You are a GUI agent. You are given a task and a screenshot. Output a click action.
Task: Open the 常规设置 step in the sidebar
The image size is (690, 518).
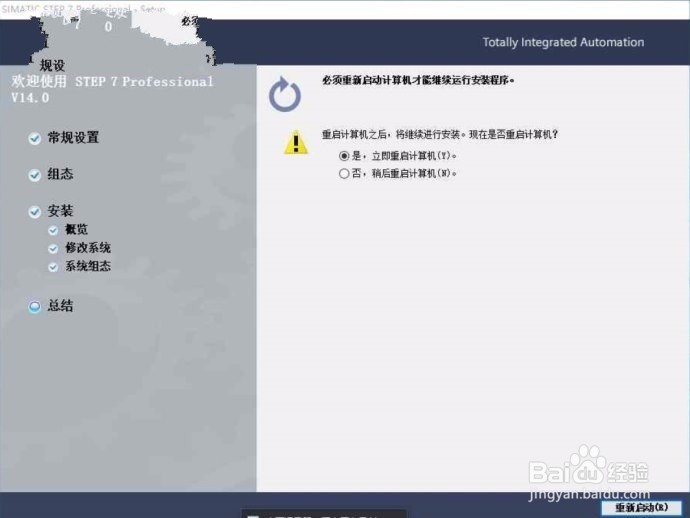pyautogui.click(x=73, y=138)
